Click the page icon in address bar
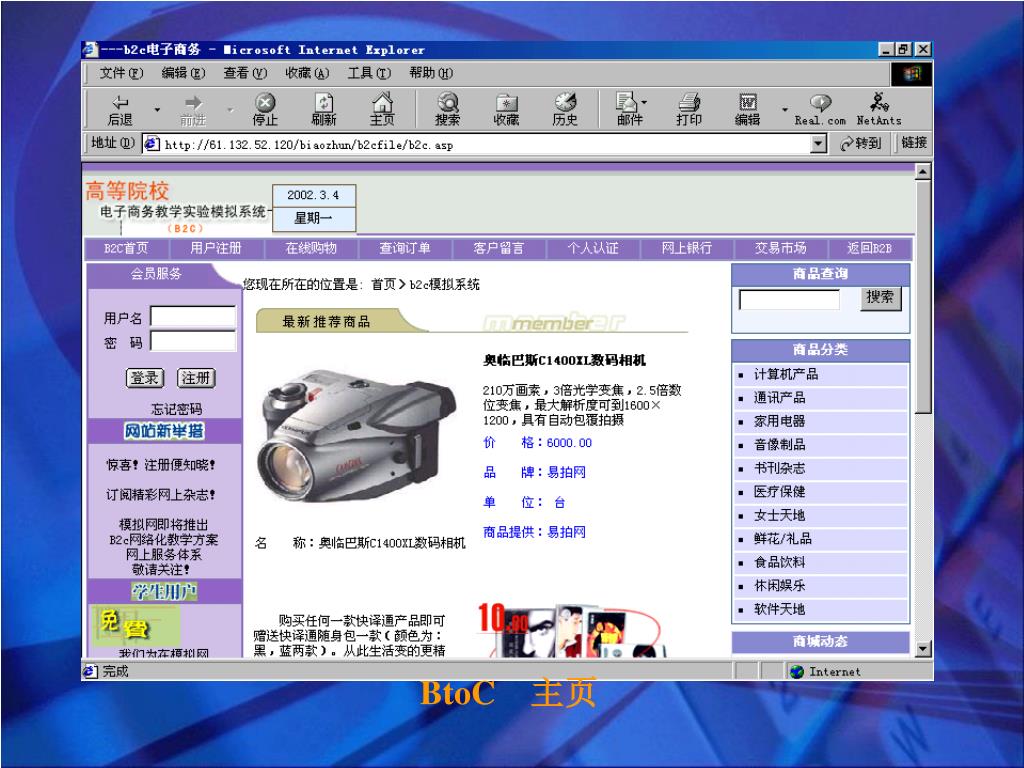The image size is (1024, 768). click(152, 144)
